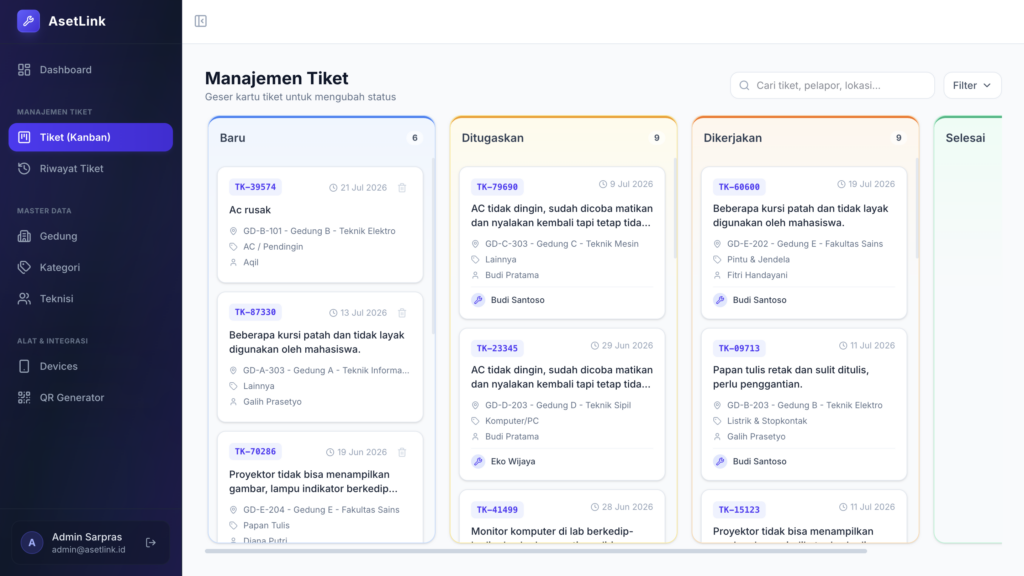The width and height of the screenshot is (1024, 576).
Task: Click the logout icon beside Admin Sarpras
Action: [151, 543]
